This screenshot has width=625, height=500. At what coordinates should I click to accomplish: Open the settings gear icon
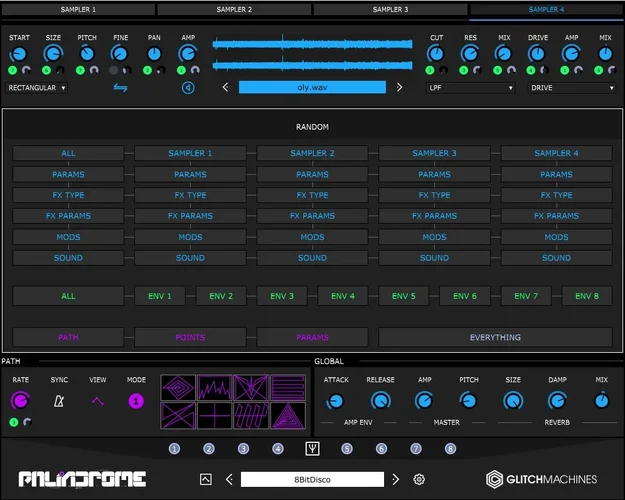coord(419,479)
